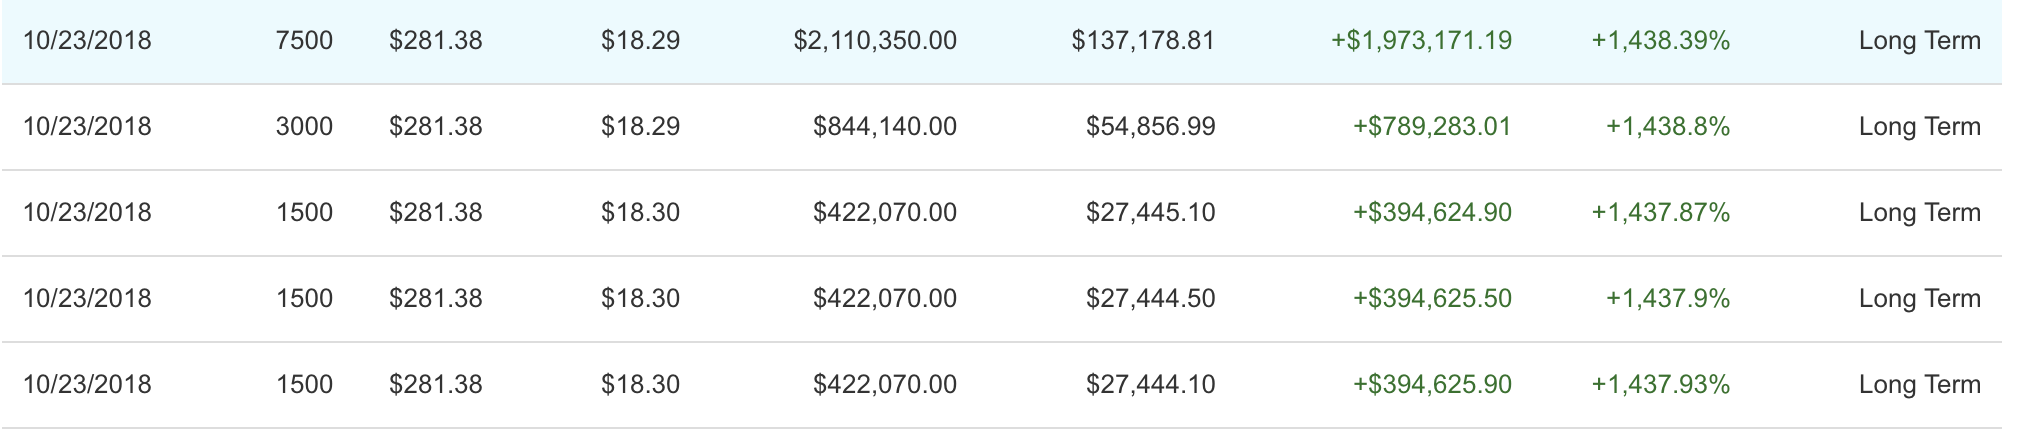The height and width of the screenshot is (432, 2024).
Task: Click the +1,437.93% gain percentage
Action: [x=1661, y=385]
